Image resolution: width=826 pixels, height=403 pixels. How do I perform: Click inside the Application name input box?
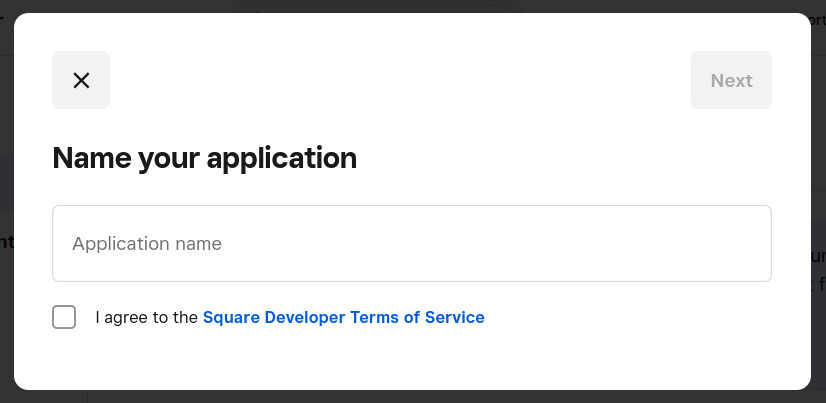(411, 244)
